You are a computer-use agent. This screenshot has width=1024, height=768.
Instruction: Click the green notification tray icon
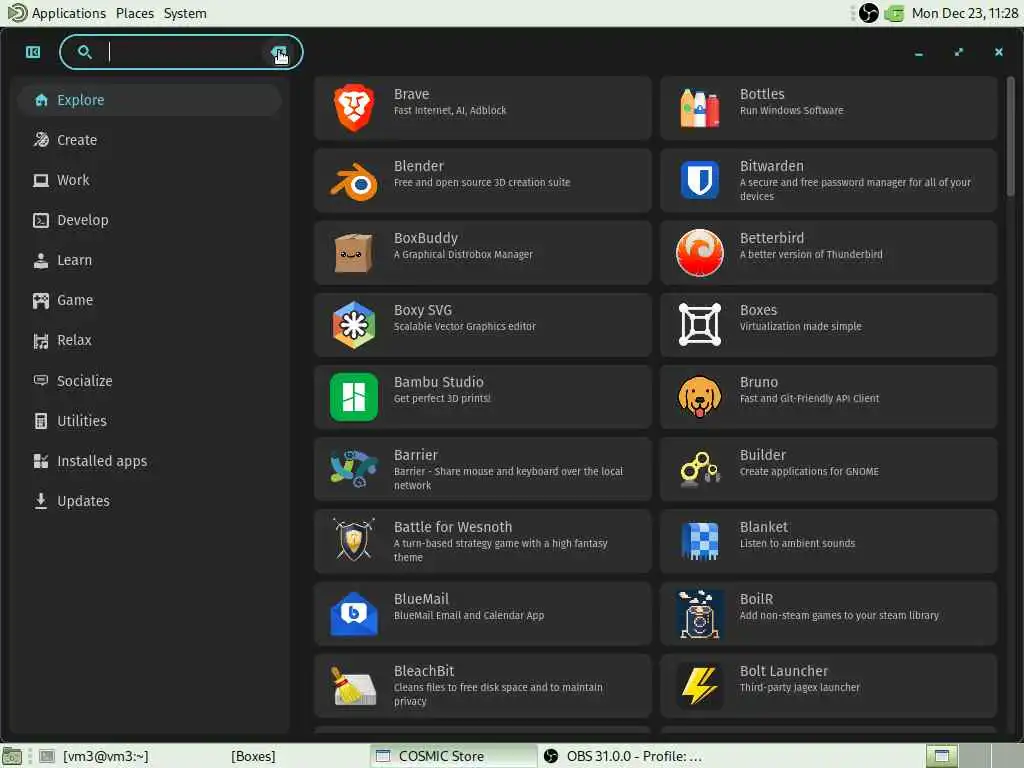[894, 13]
